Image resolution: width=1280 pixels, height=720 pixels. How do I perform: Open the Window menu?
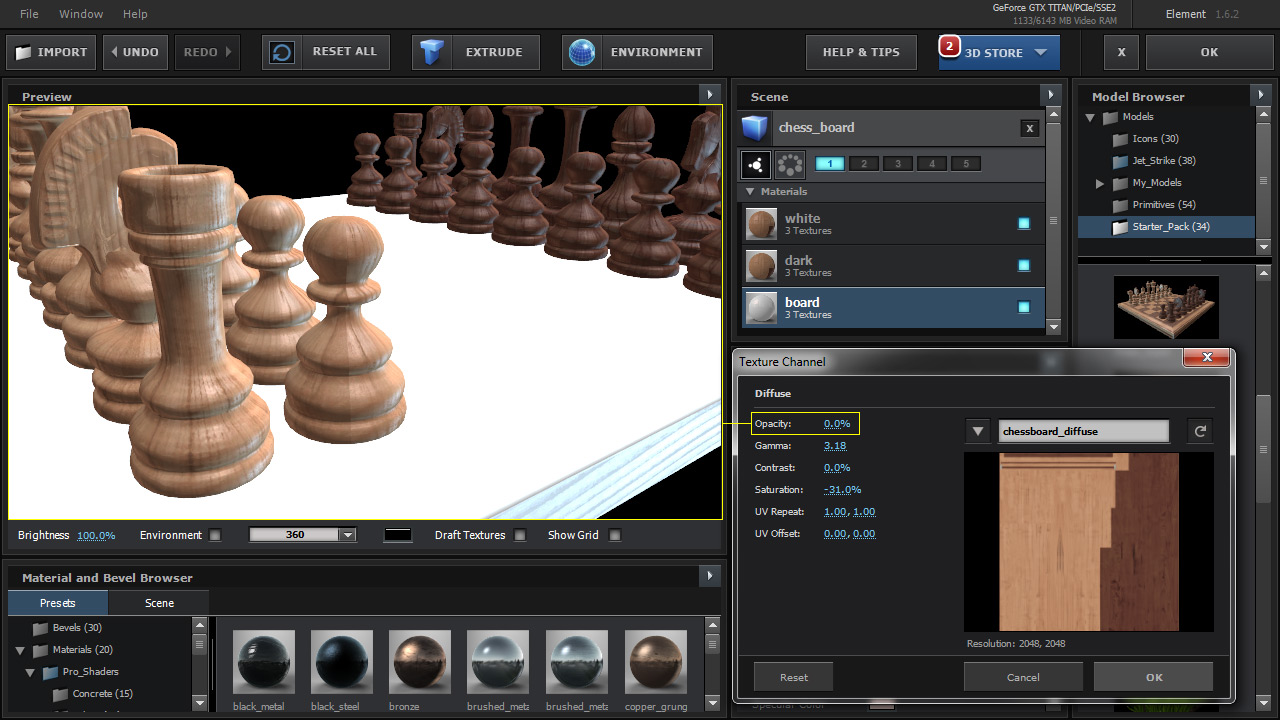pos(81,14)
